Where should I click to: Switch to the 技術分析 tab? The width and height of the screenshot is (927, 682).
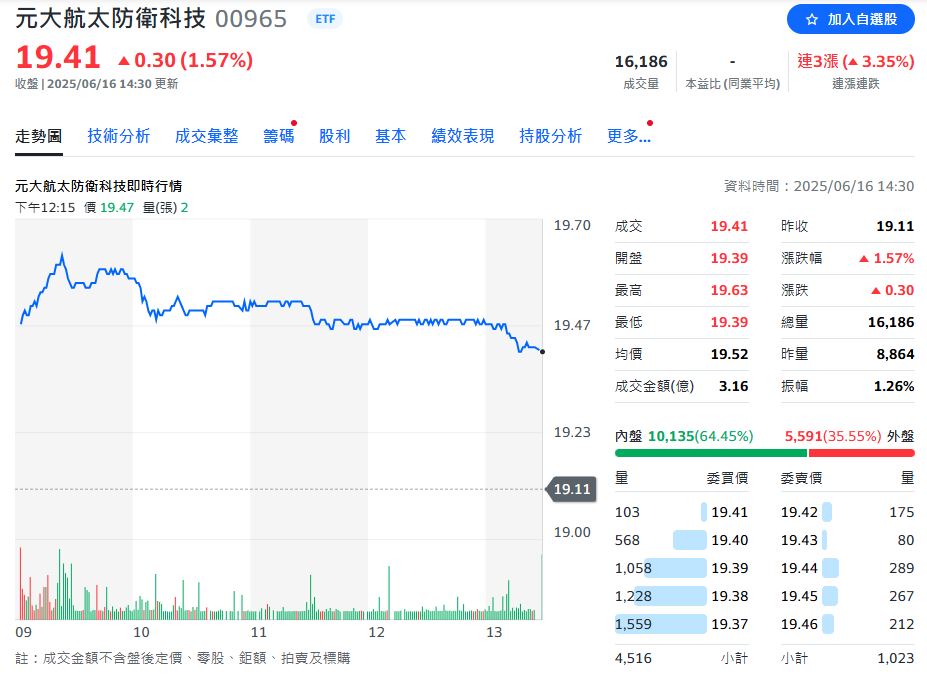(x=119, y=136)
